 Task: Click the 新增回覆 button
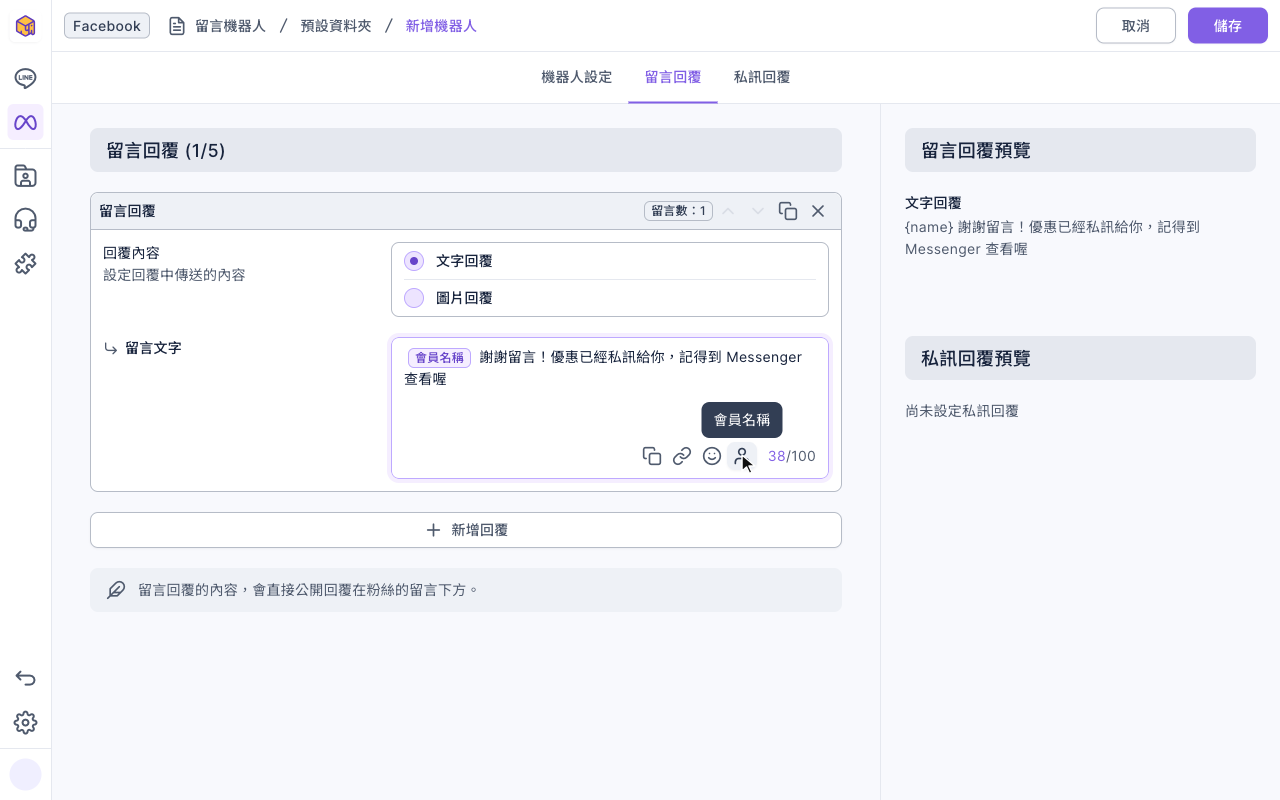coord(466,530)
